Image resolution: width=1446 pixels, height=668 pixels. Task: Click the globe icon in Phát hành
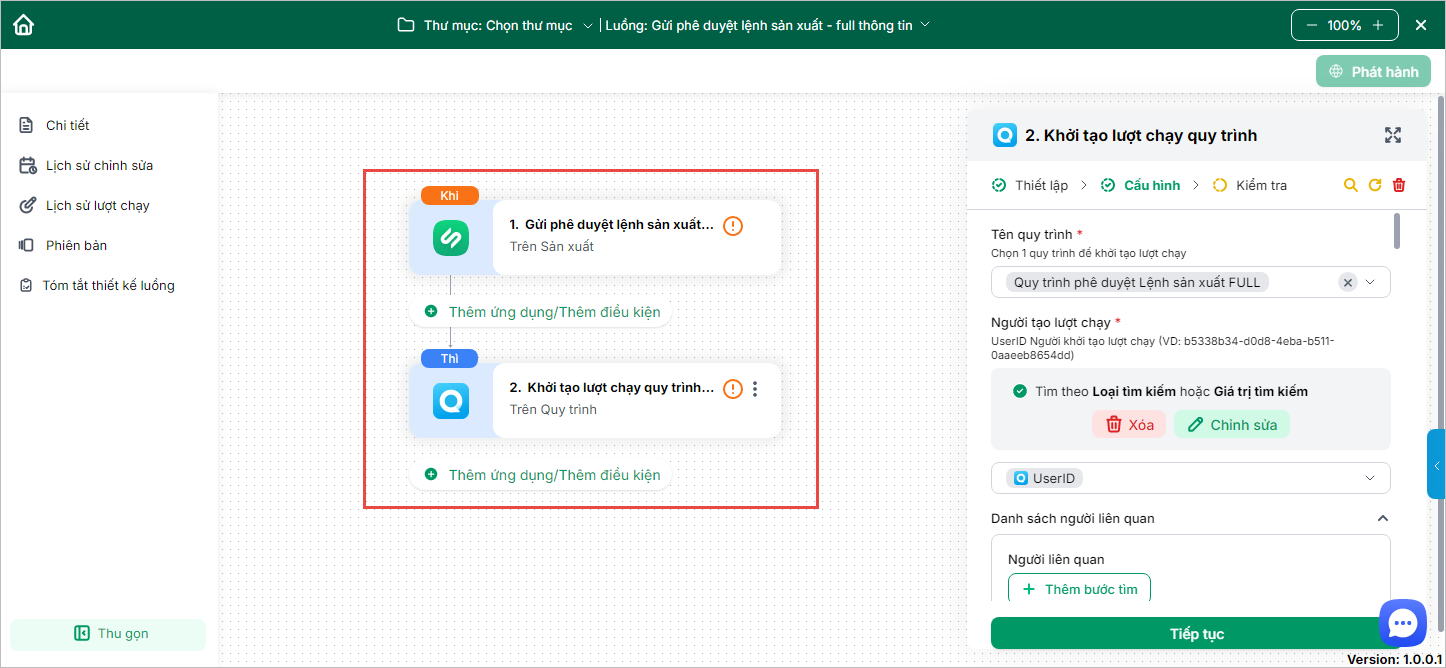pos(1335,72)
